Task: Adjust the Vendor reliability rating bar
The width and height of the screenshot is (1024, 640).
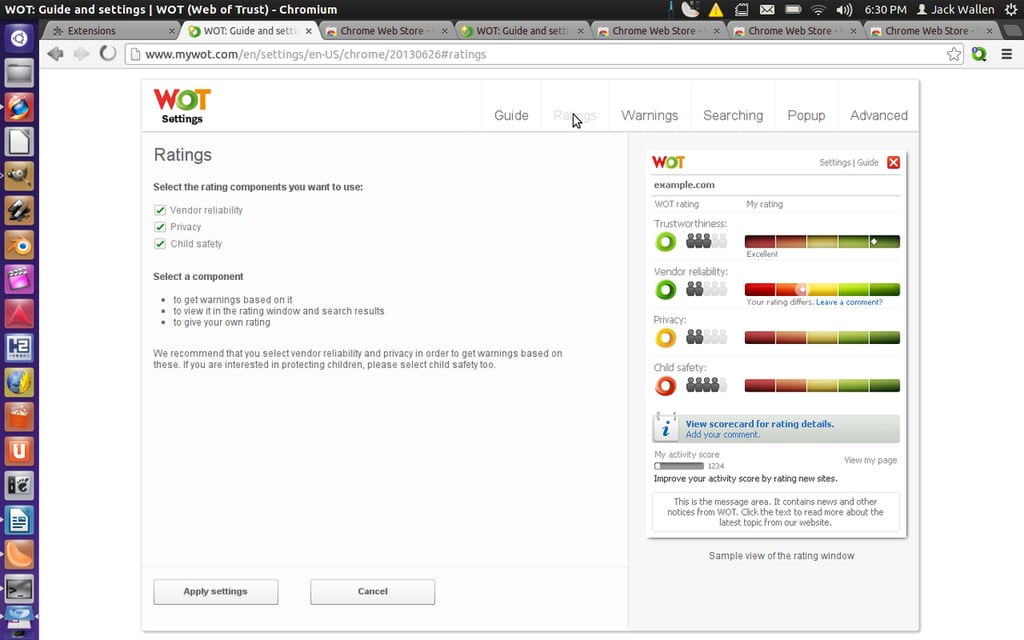Action: click(822, 290)
